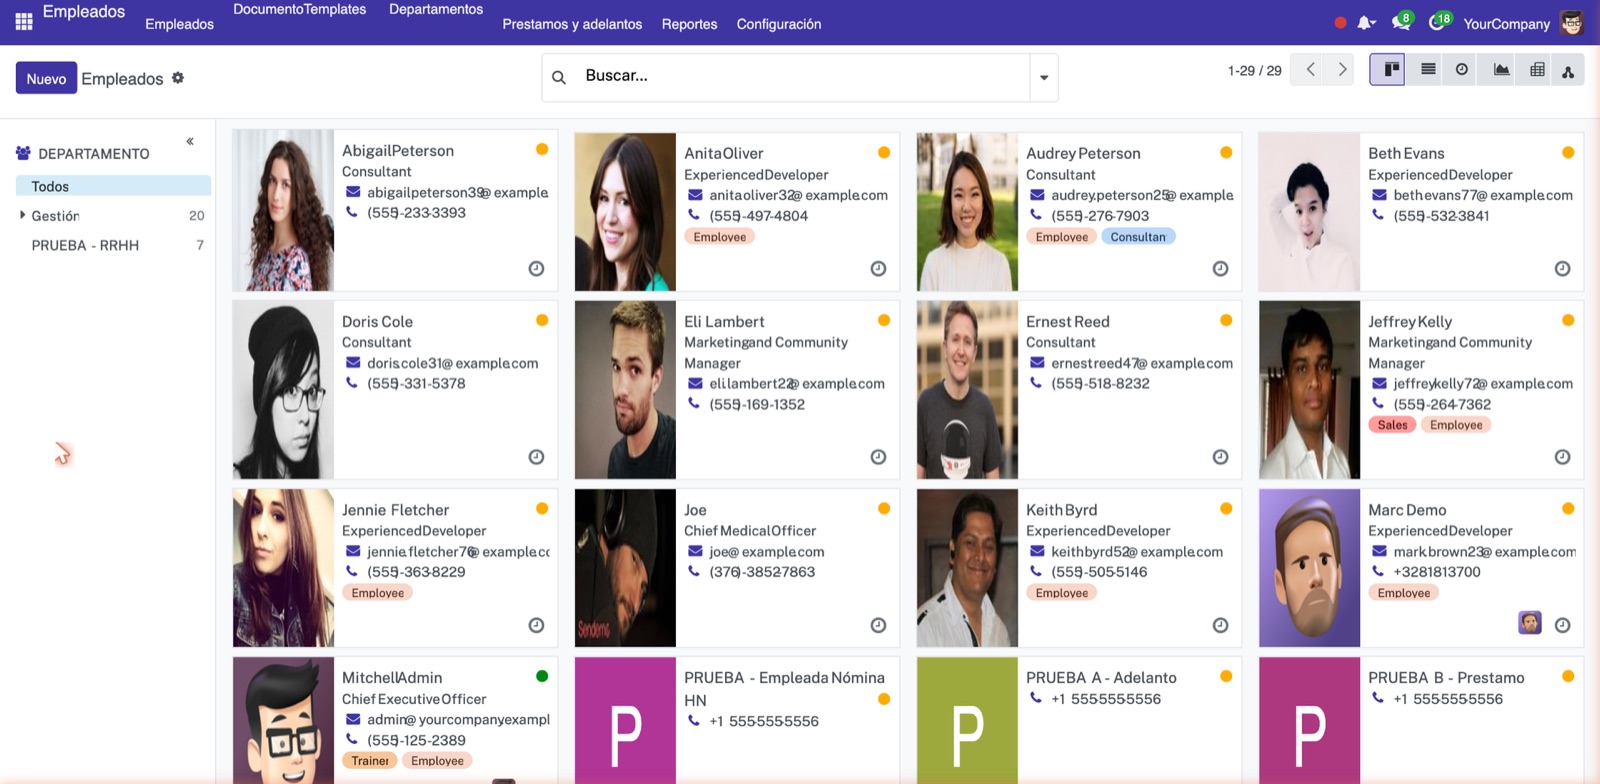The height and width of the screenshot is (784, 1600).
Task: Open the Departamentos menu
Action: pyautogui.click(x=436, y=9)
